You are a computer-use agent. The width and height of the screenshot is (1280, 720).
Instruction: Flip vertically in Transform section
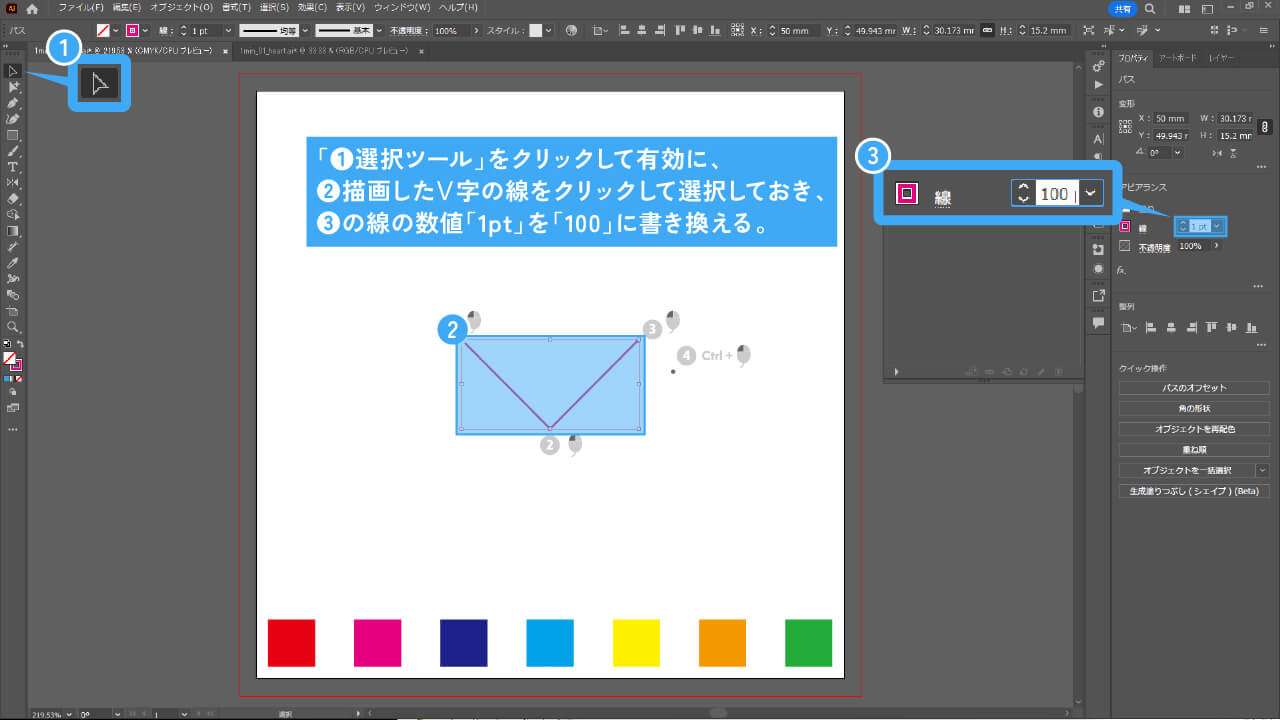[x=1232, y=152]
